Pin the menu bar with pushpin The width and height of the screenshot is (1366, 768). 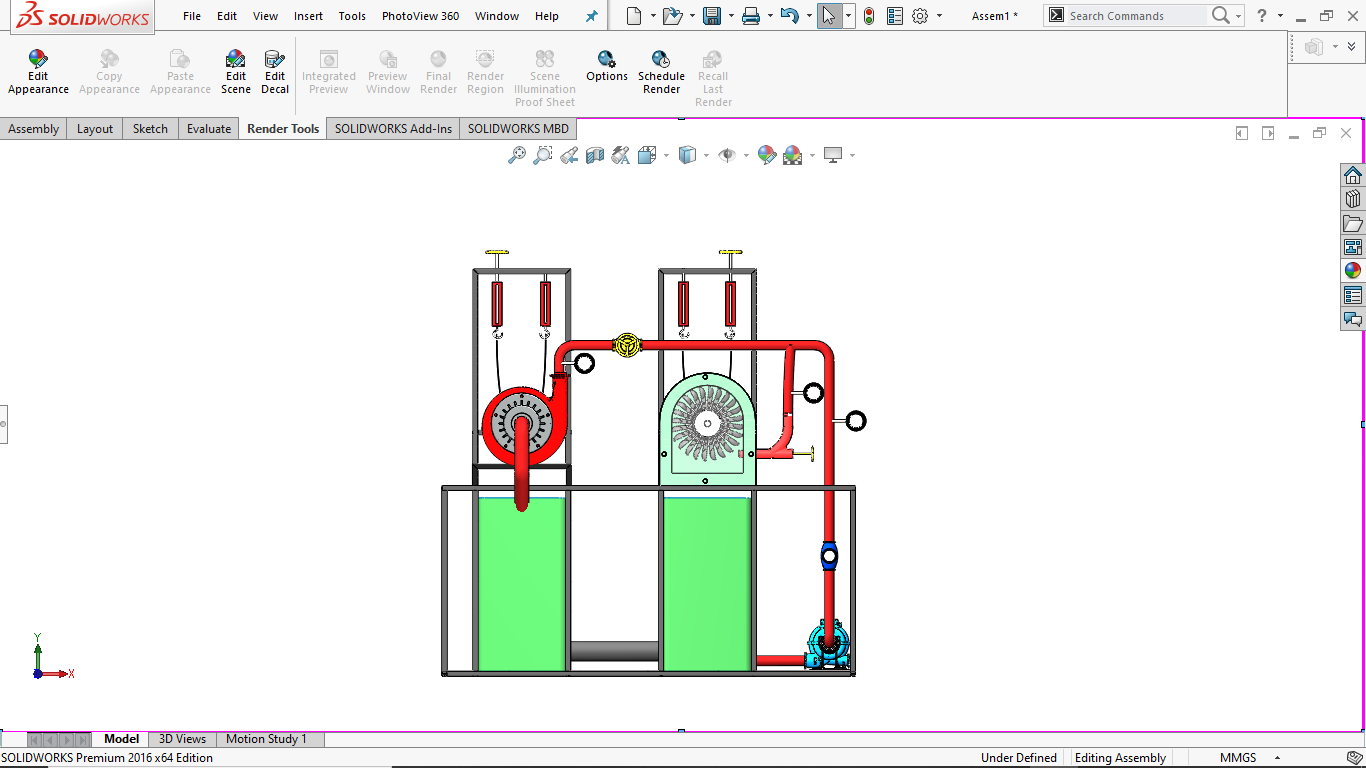(591, 16)
